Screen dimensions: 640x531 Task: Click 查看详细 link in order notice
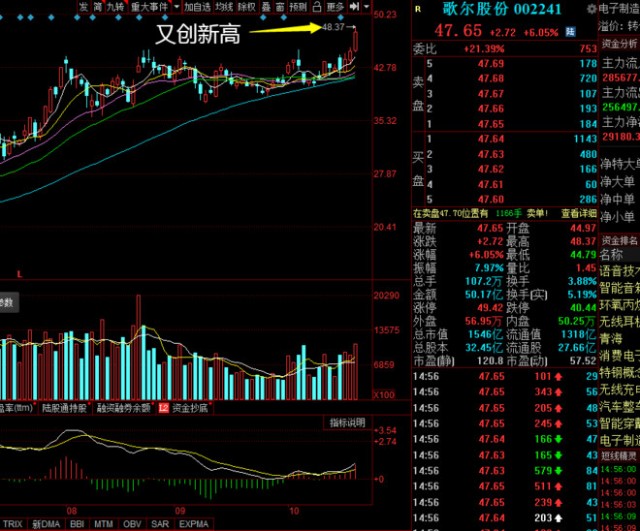[579, 213]
